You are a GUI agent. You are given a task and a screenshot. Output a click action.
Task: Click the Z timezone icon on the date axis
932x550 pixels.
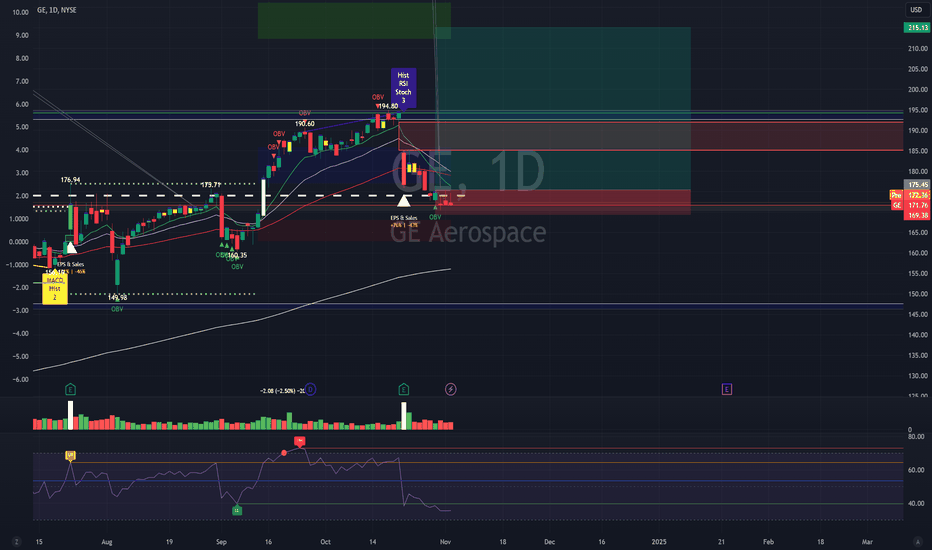point(16,542)
